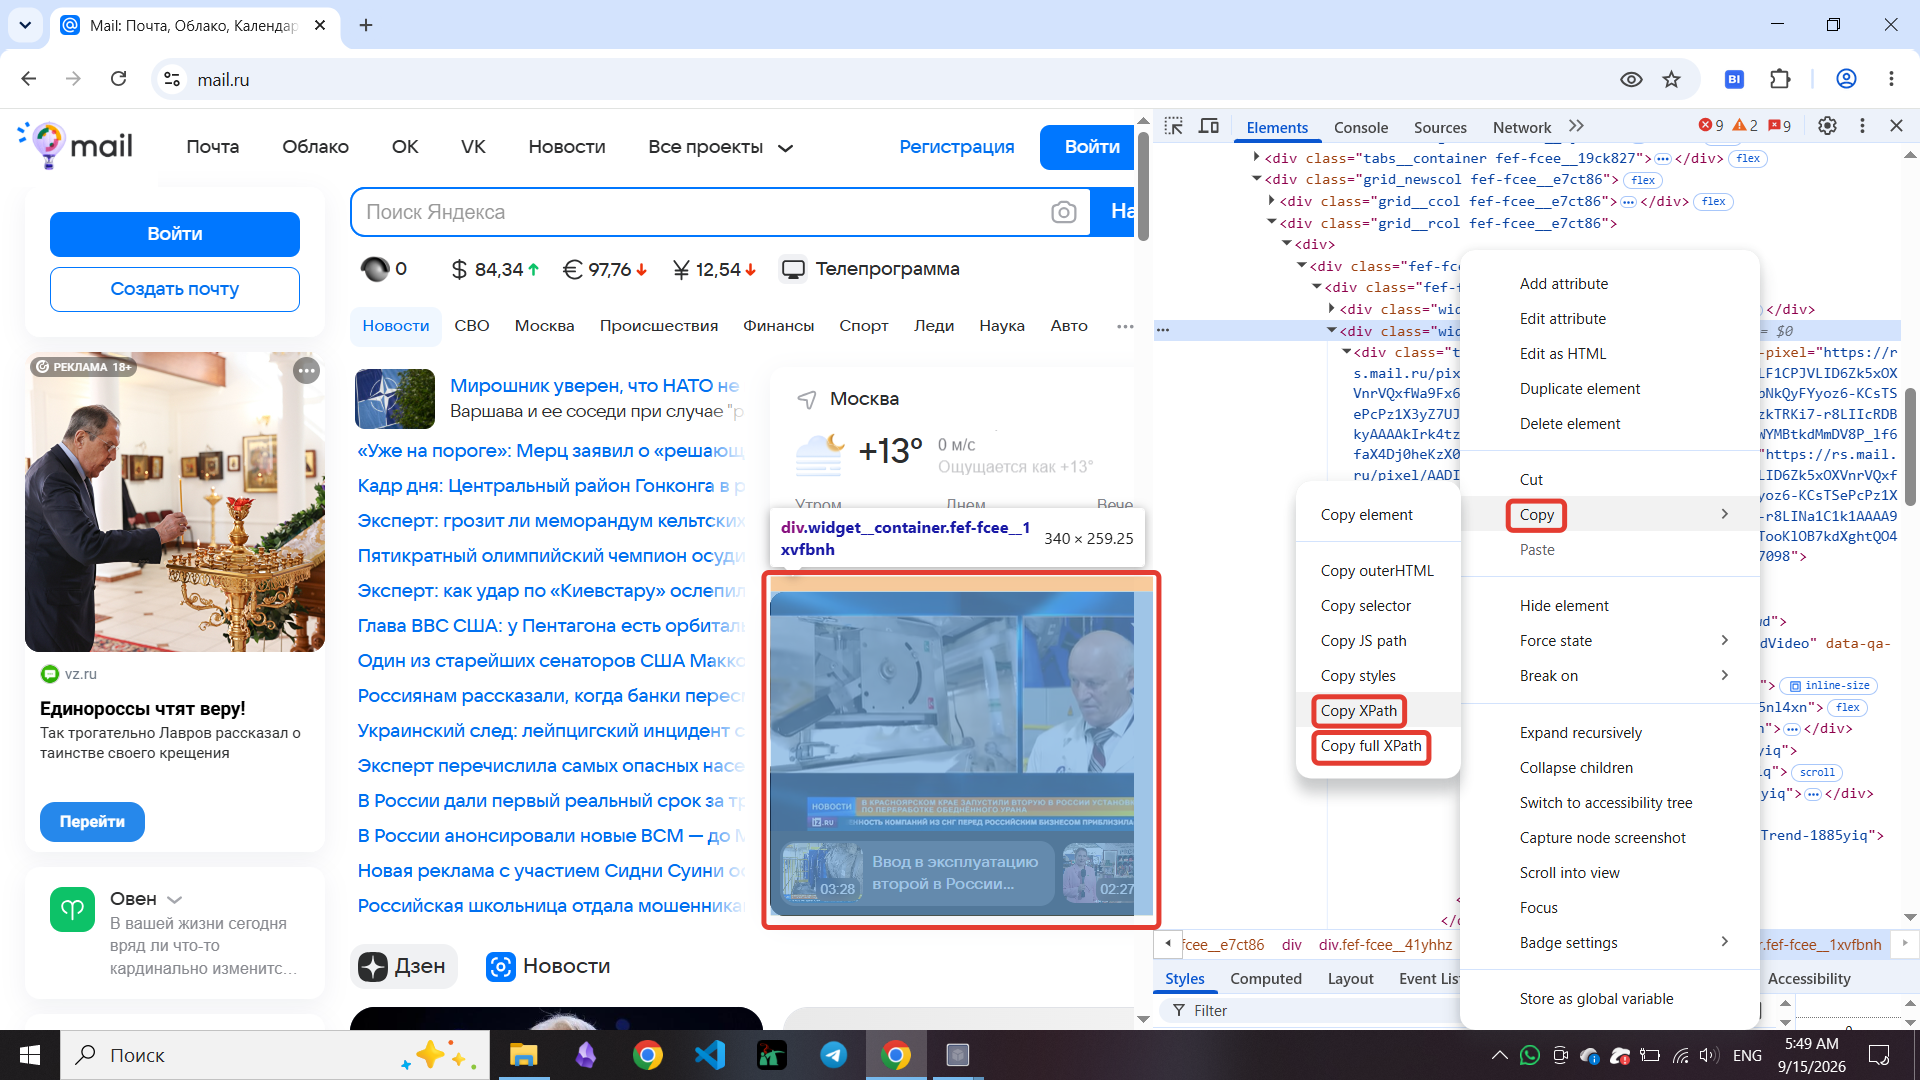
Task: Click the Chrome profile avatar icon
Action: click(x=1846, y=79)
